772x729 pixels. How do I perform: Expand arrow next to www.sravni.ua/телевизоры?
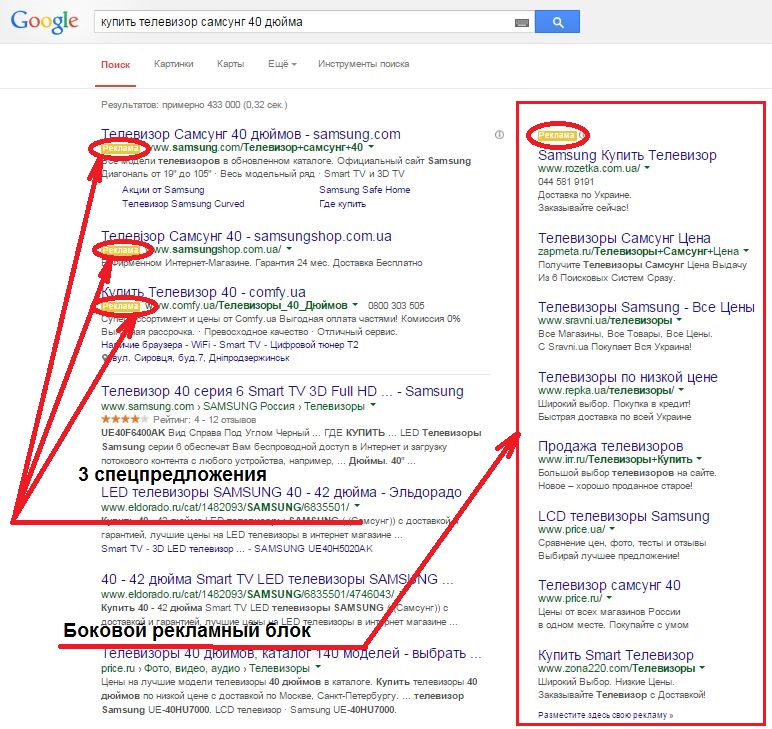pos(679,320)
